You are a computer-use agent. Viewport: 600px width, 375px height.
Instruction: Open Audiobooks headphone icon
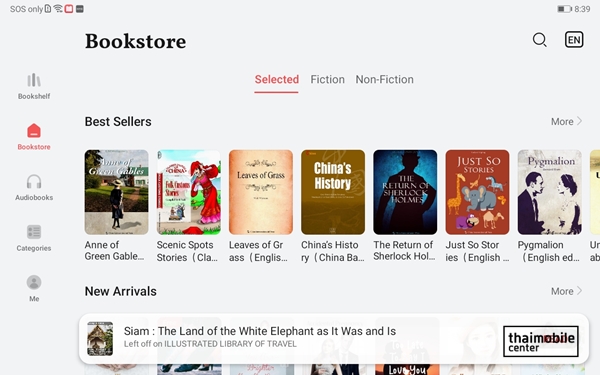(x=34, y=181)
